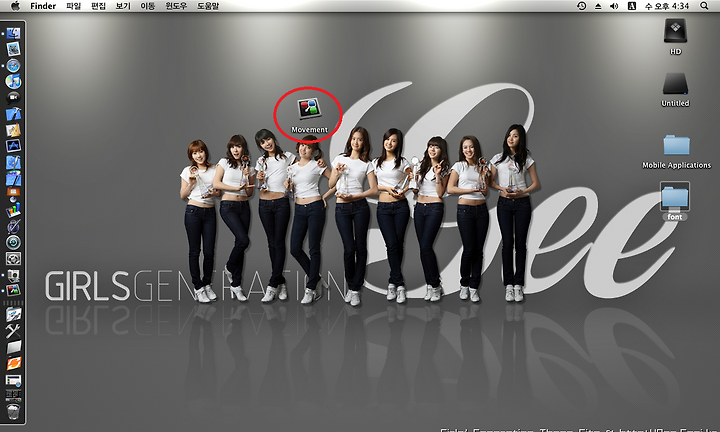Image resolution: width=720 pixels, height=432 pixels.
Task: Open the browser window thumbnail dock icon
Action: tap(13, 380)
